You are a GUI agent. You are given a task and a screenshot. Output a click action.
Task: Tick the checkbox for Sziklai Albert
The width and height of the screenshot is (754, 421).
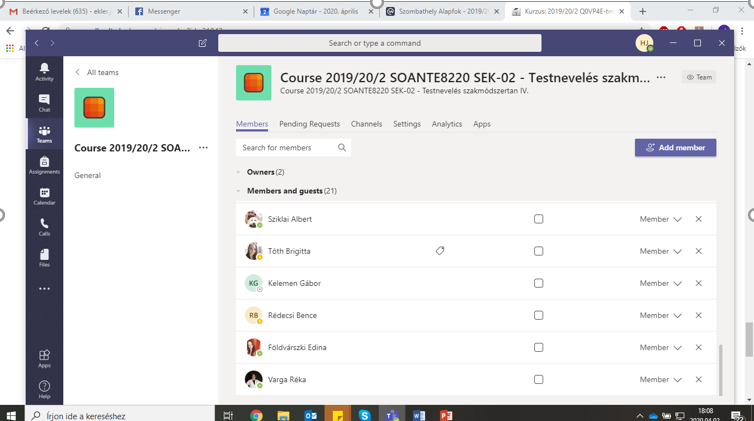coord(539,219)
